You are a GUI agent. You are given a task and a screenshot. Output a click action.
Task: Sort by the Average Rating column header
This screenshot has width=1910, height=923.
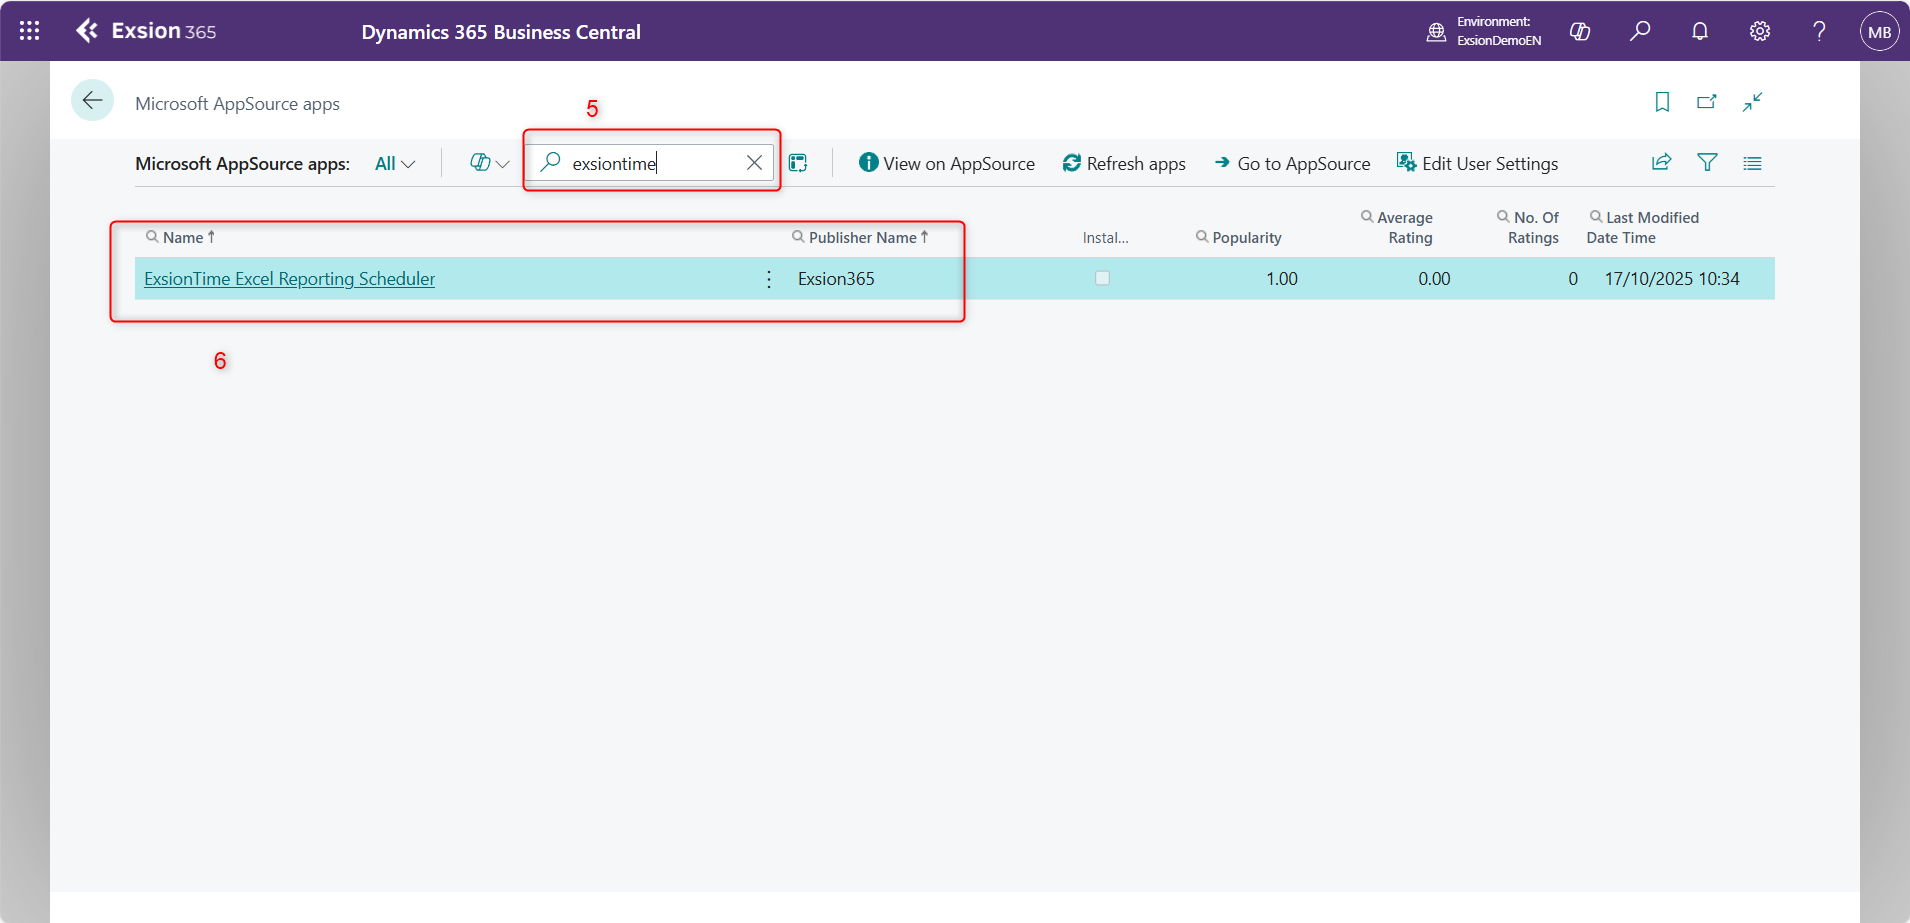click(x=1405, y=228)
